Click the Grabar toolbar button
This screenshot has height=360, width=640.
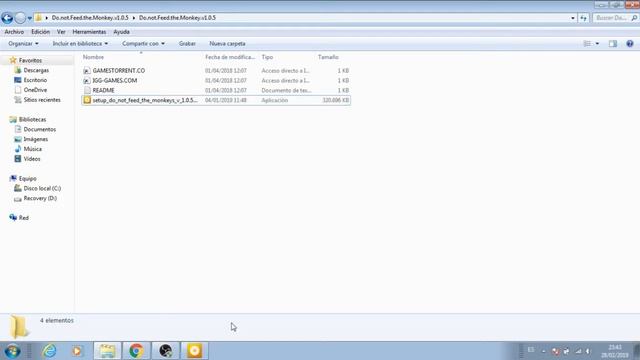pos(187,44)
